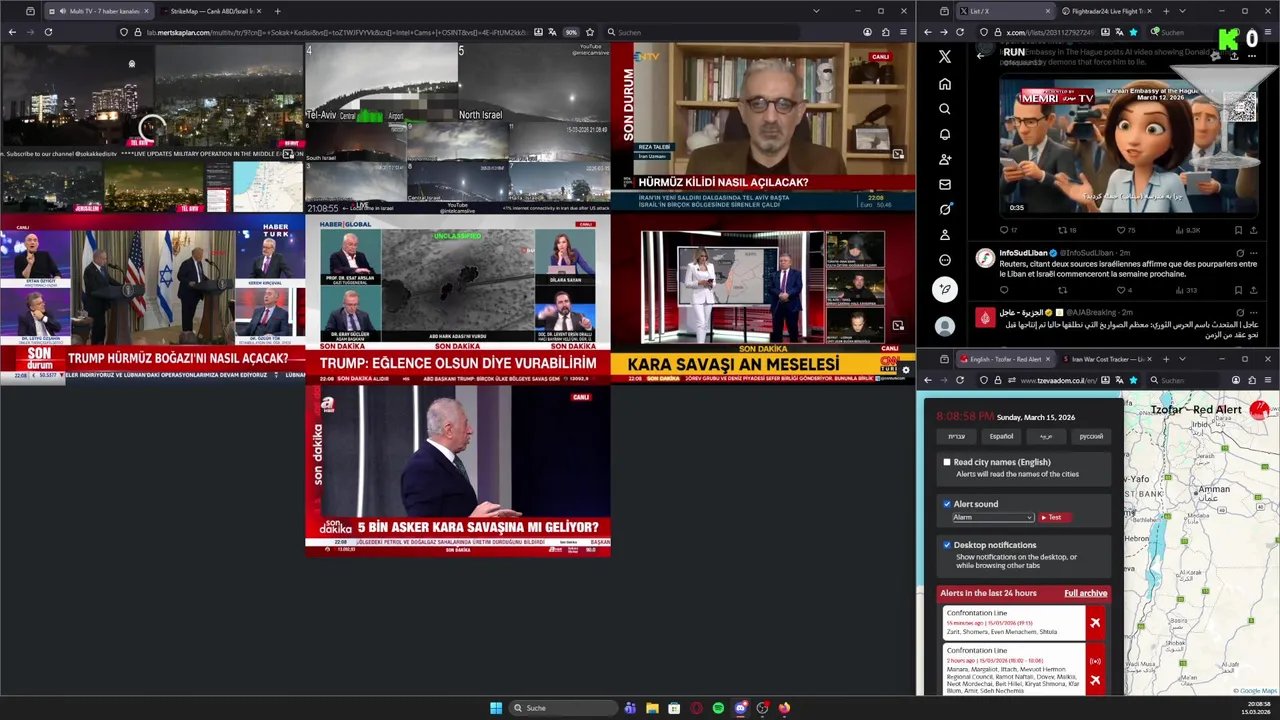The height and width of the screenshot is (720, 1280).
Task: Bookmark the MEMRI TV video post
Action: point(1238,230)
